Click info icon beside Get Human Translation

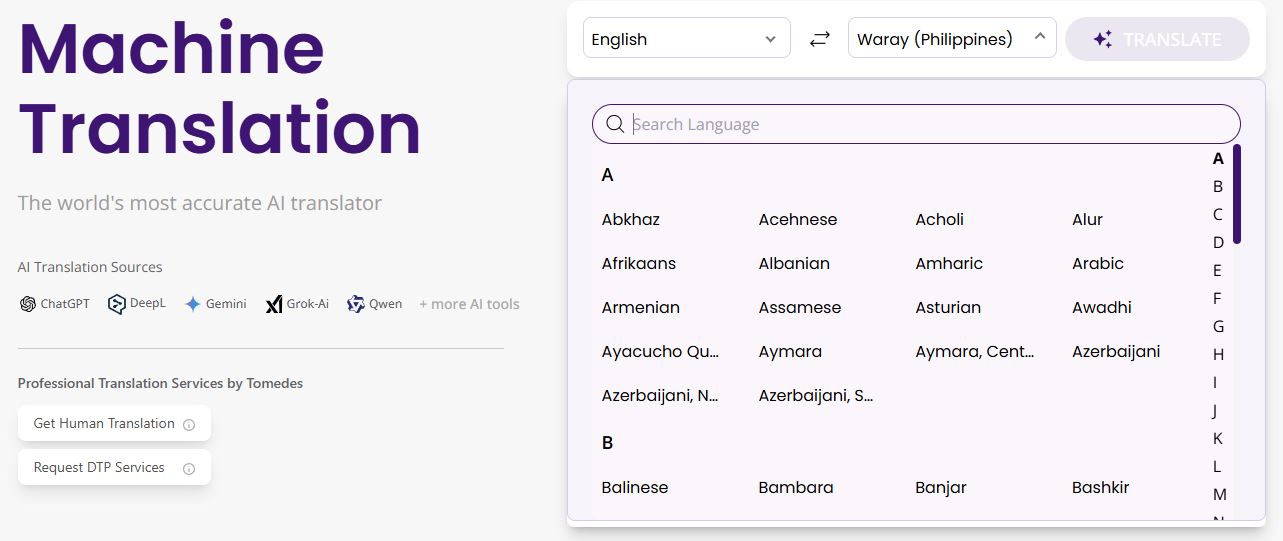point(189,424)
